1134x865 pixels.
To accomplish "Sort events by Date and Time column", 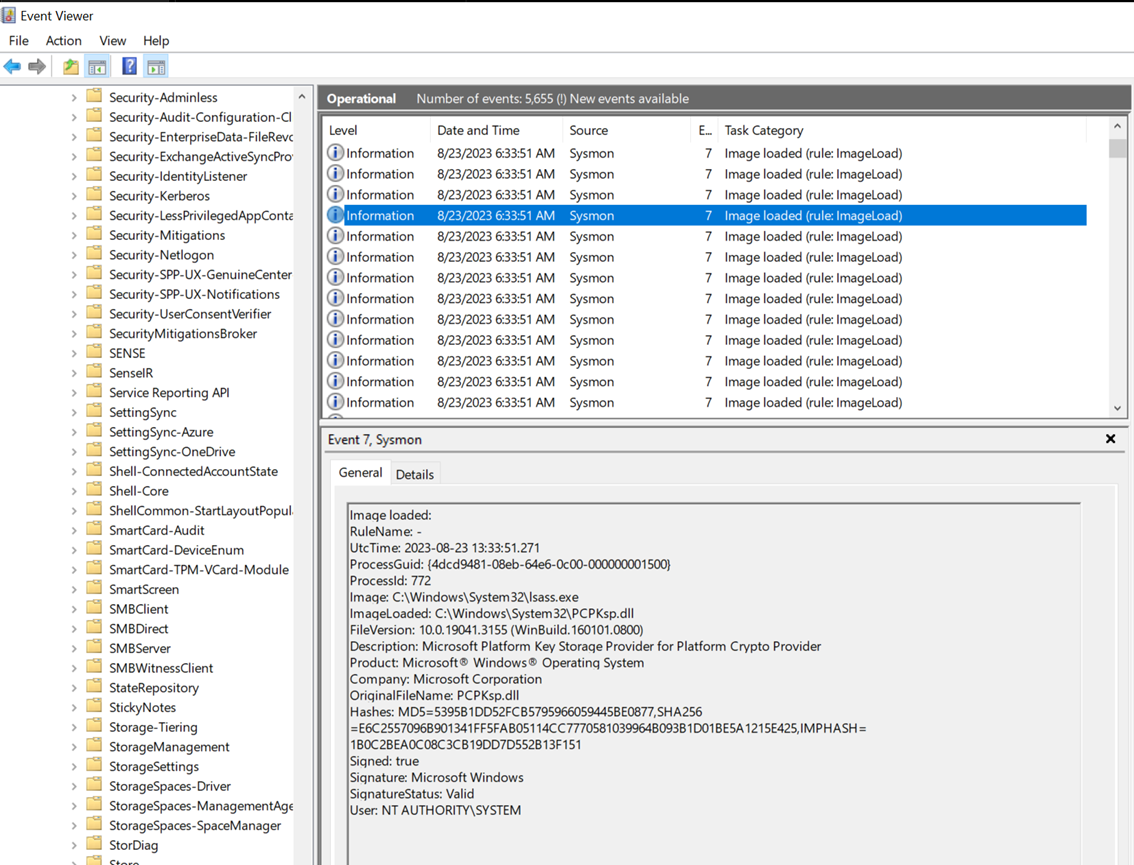I will coord(478,130).
